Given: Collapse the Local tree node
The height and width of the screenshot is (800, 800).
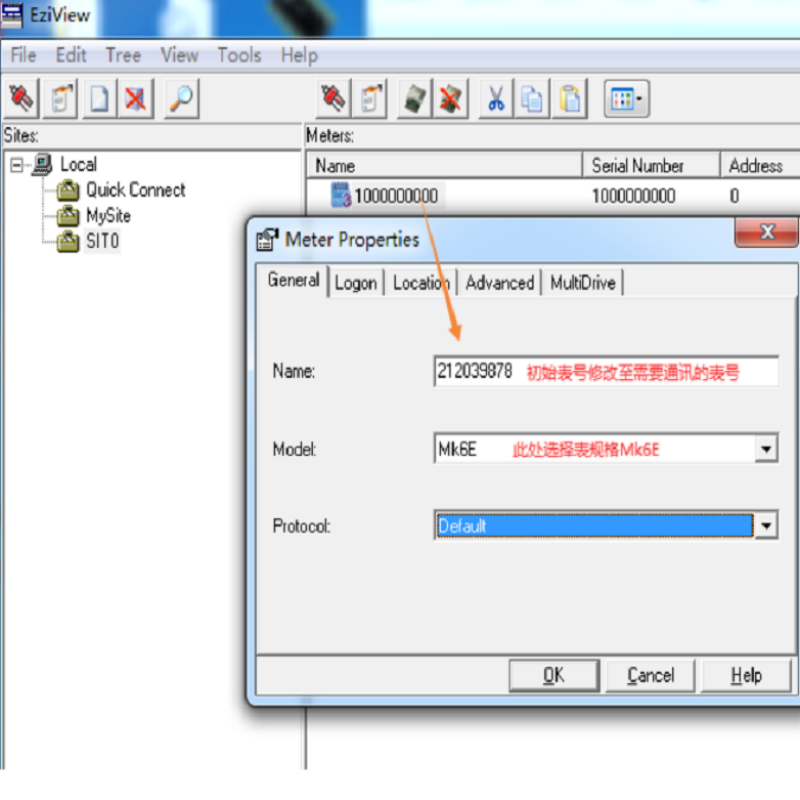Looking at the screenshot, I should (x=16, y=165).
